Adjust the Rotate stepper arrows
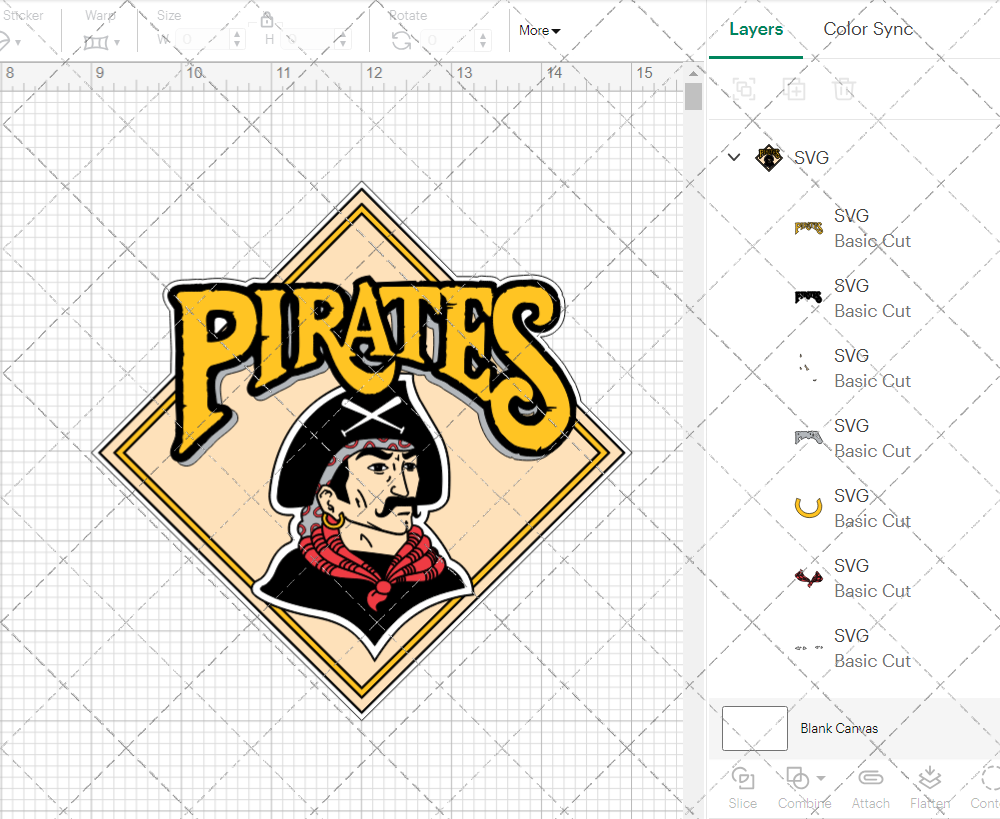This screenshot has height=819, width=1000. pos(483,40)
